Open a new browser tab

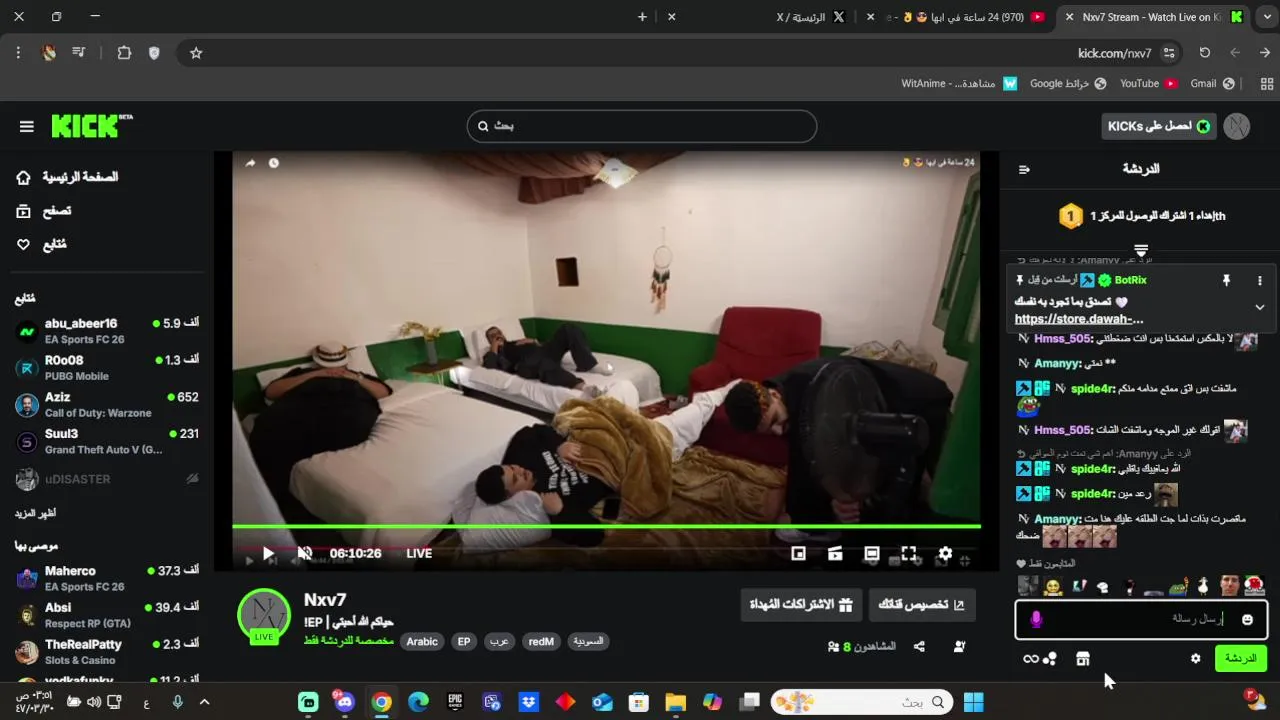(642, 17)
